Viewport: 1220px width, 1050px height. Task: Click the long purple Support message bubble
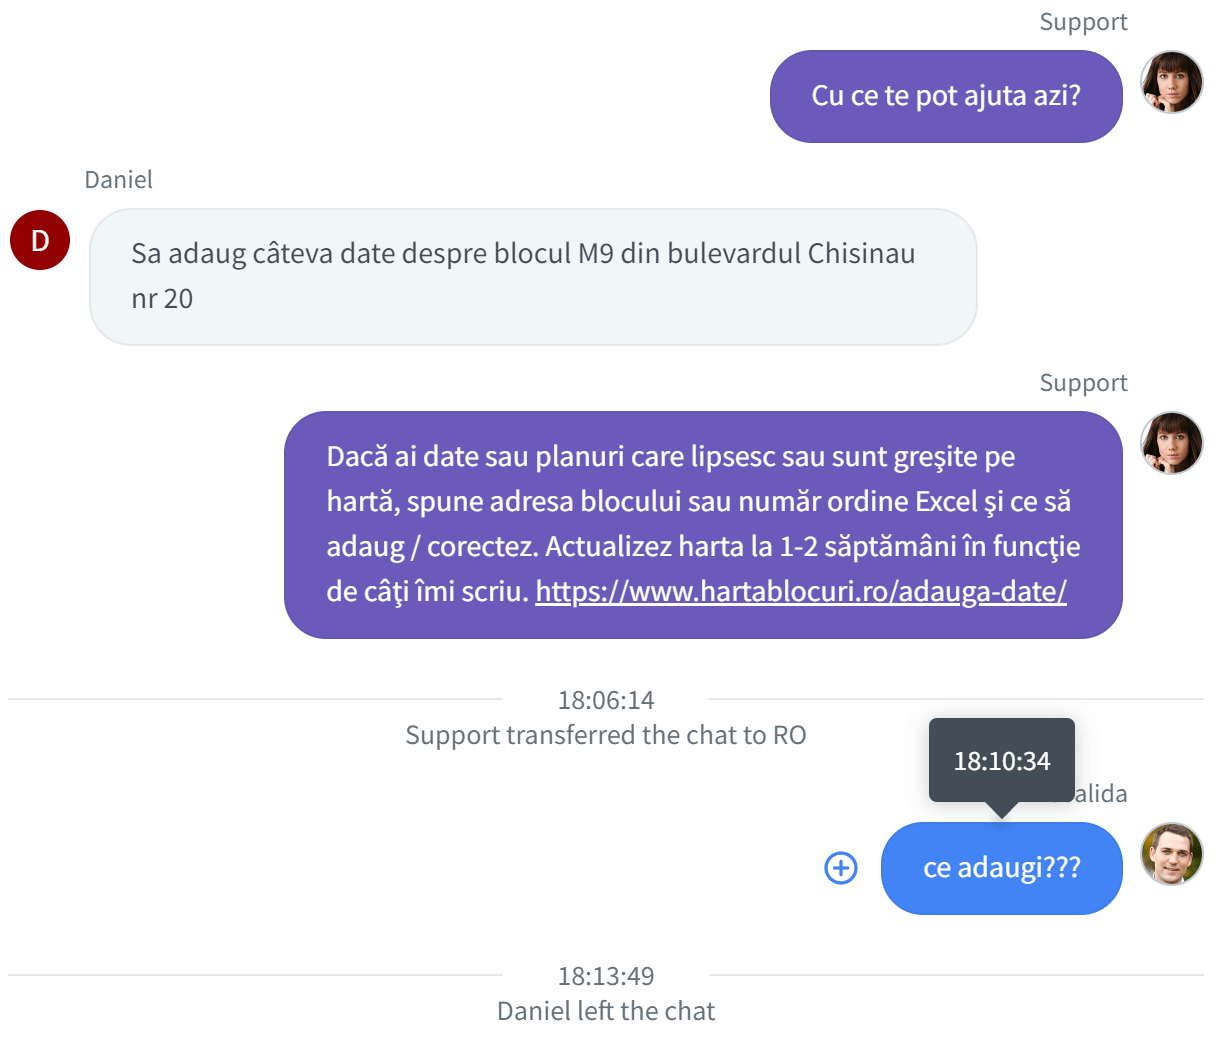click(x=703, y=524)
